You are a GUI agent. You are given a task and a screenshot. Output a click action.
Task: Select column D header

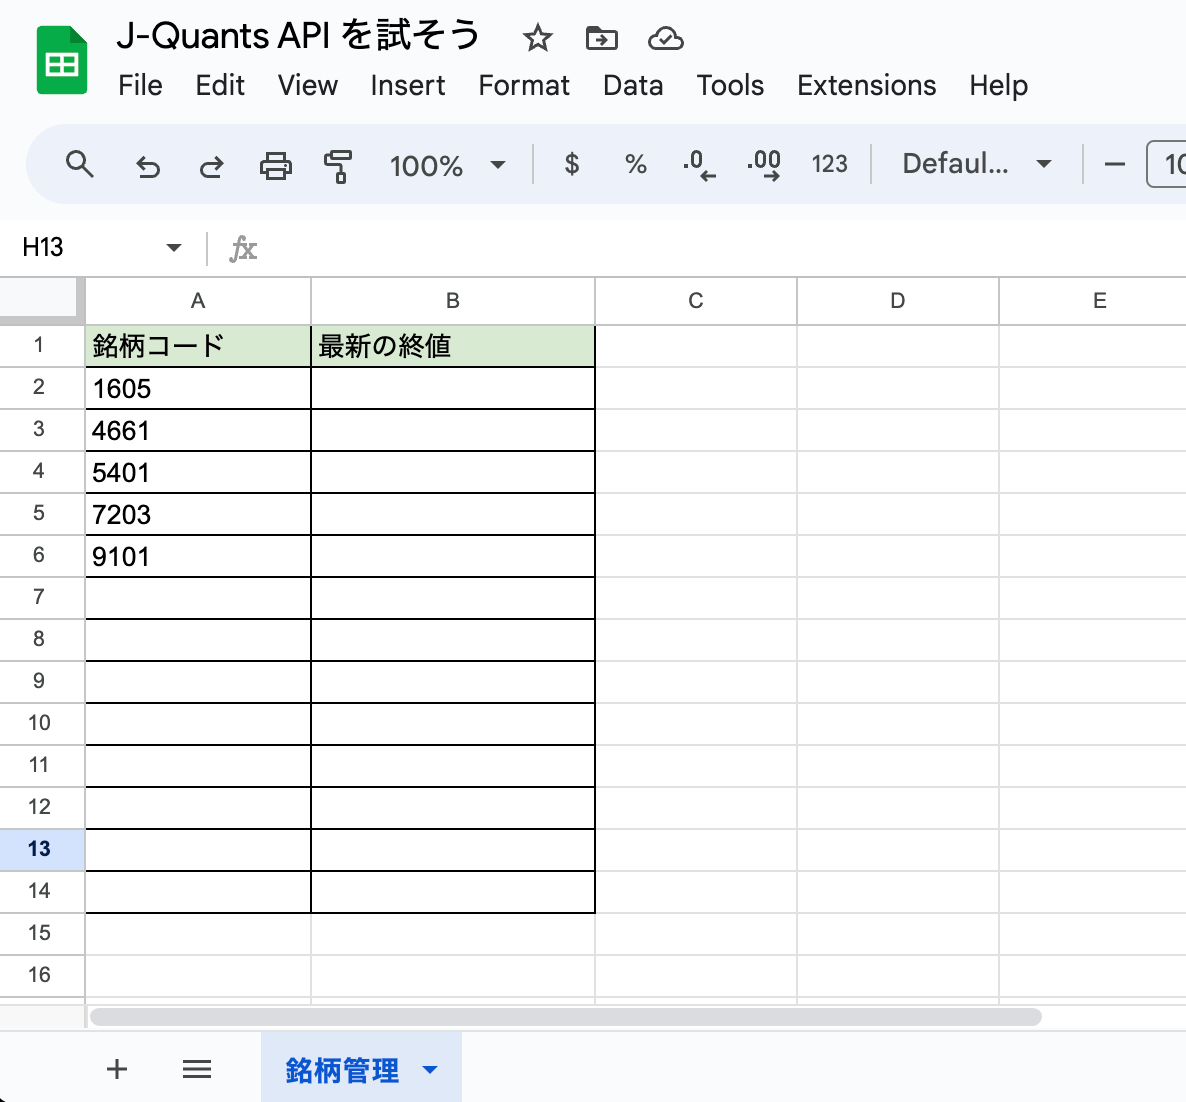pos(898,301)
